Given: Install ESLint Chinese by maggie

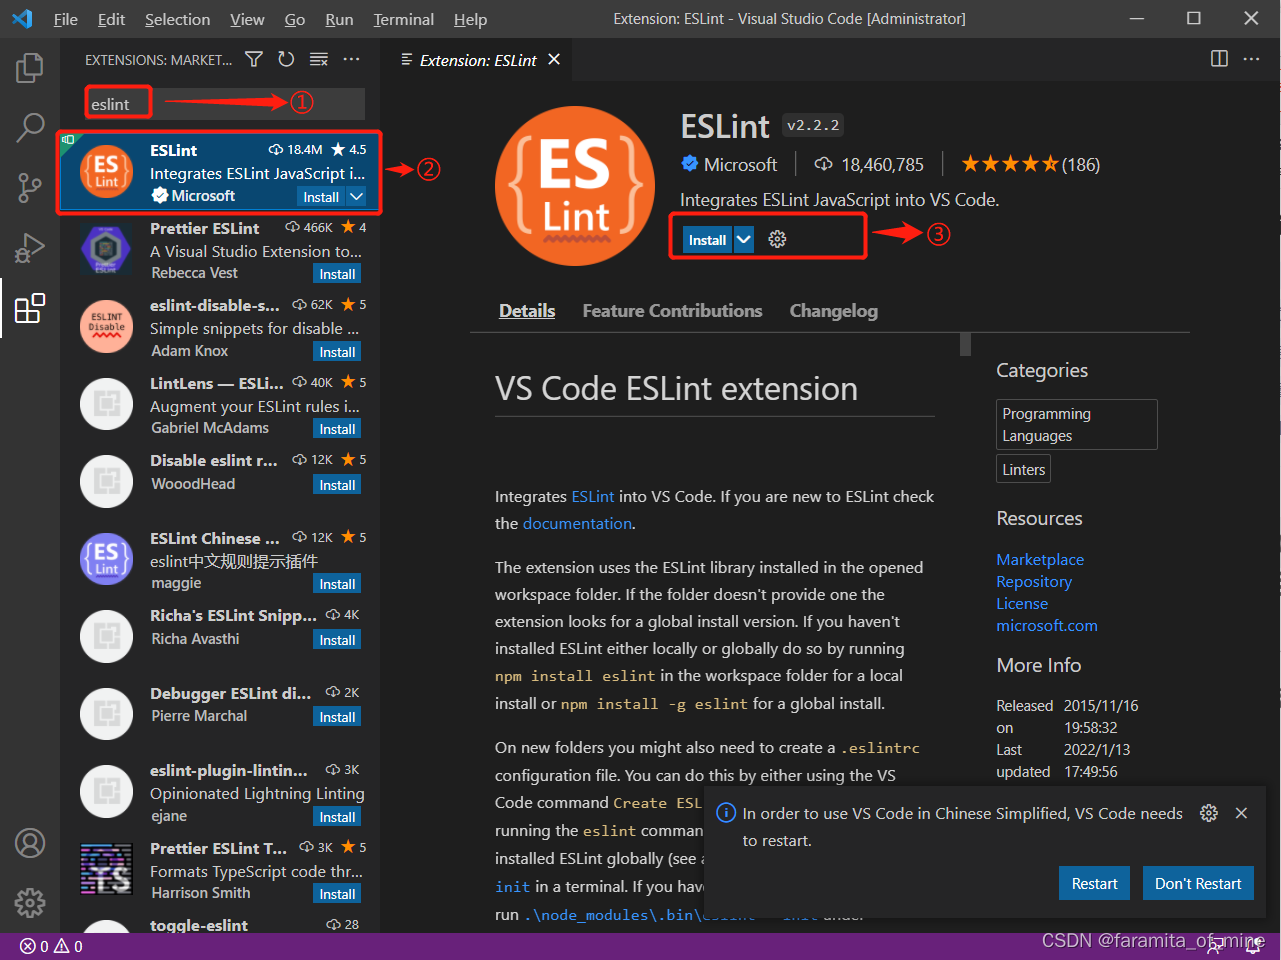Looking at the screenshot, I should [337, 584].
